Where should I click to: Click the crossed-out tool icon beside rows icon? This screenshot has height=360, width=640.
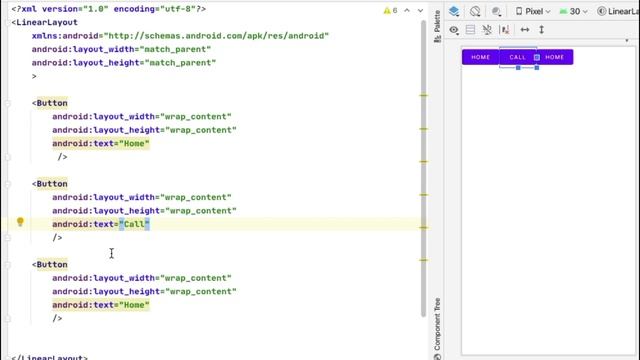coord(487,30)
